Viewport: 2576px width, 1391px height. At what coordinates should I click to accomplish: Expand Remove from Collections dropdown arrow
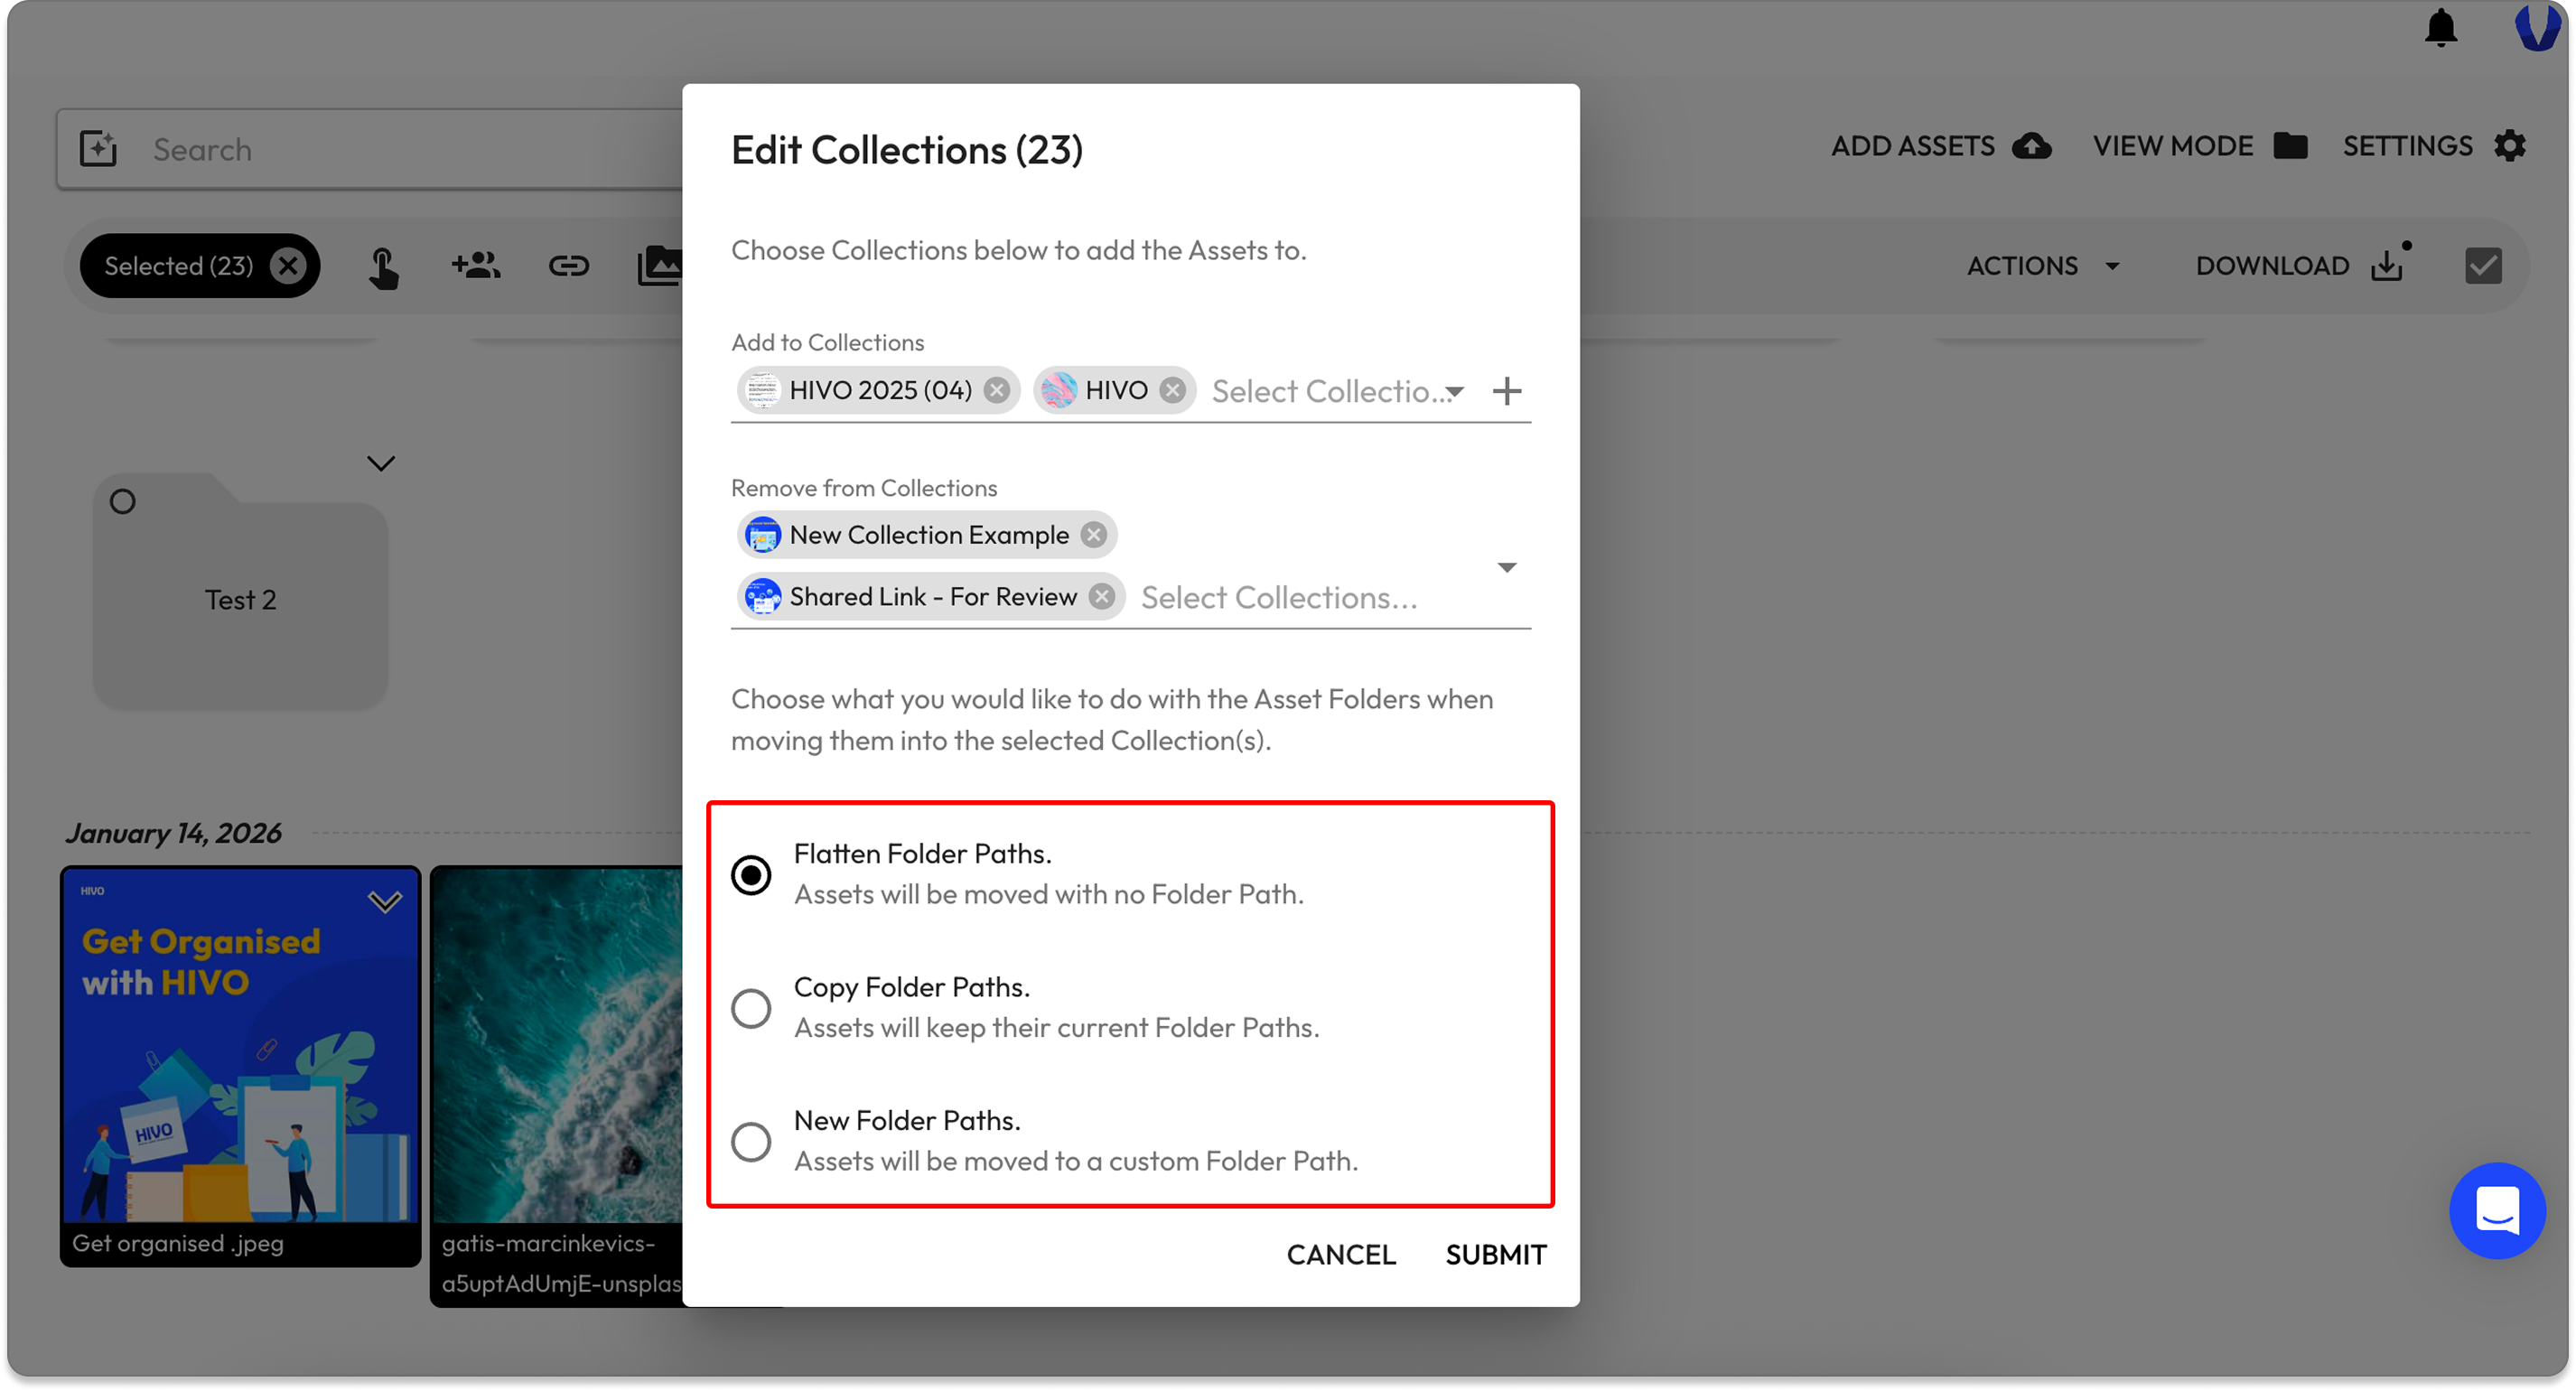pyautogui.click(x=1506, y=568)
